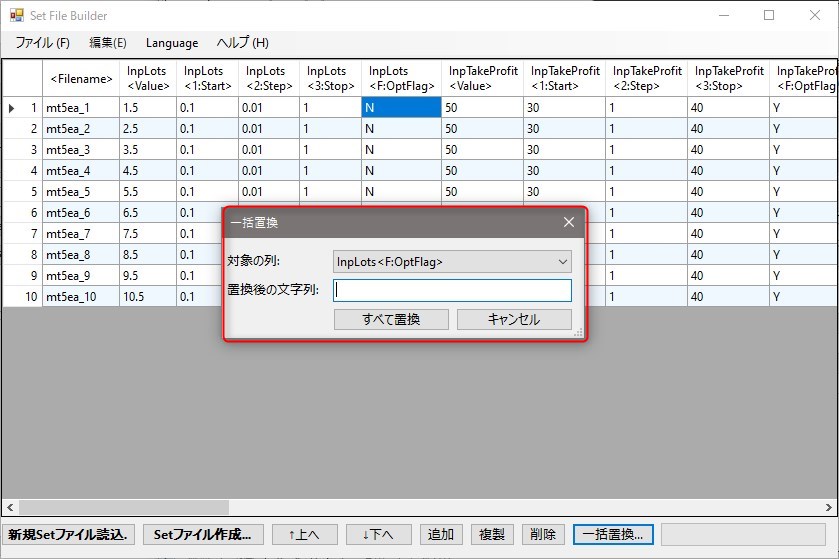Select the InpTakeProfit <1:Start> column header
Screen dimensions: 839x559
(565, 78)
